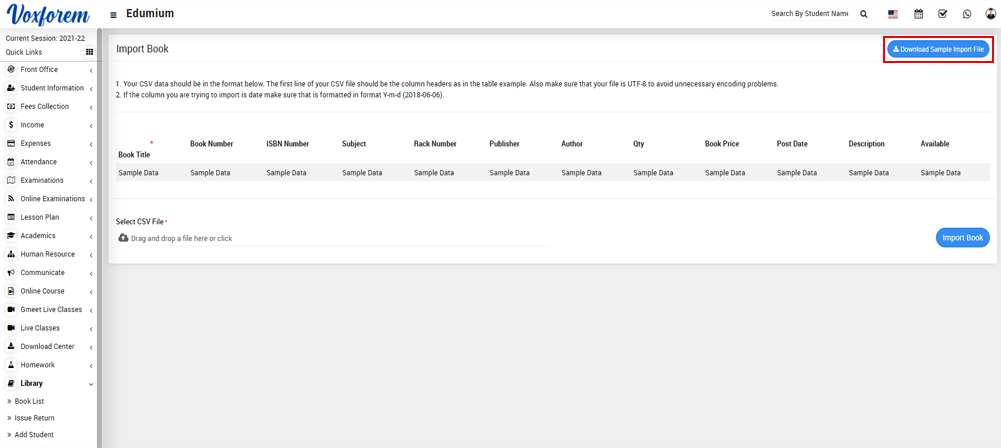Select Add Student in Library submenu
Image resolution: width=1001 pixels, height=448 pixels.
(34, 435)
